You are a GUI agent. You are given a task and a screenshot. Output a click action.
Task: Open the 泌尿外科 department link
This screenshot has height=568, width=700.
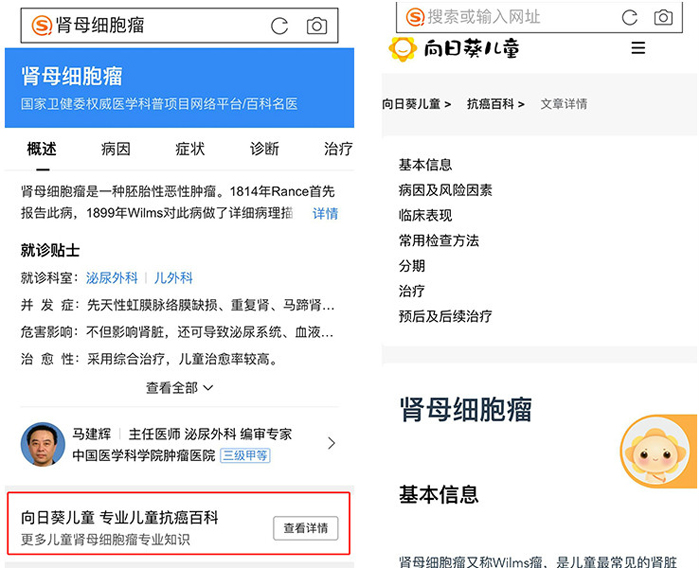(111, 278)
